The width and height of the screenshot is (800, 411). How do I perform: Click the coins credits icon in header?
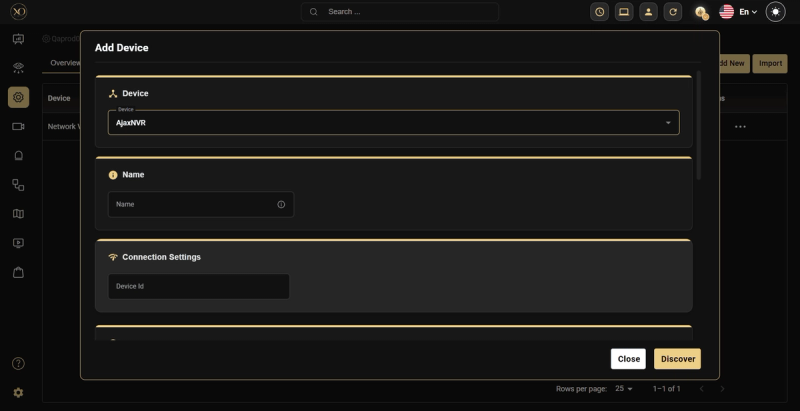(702, 12)
